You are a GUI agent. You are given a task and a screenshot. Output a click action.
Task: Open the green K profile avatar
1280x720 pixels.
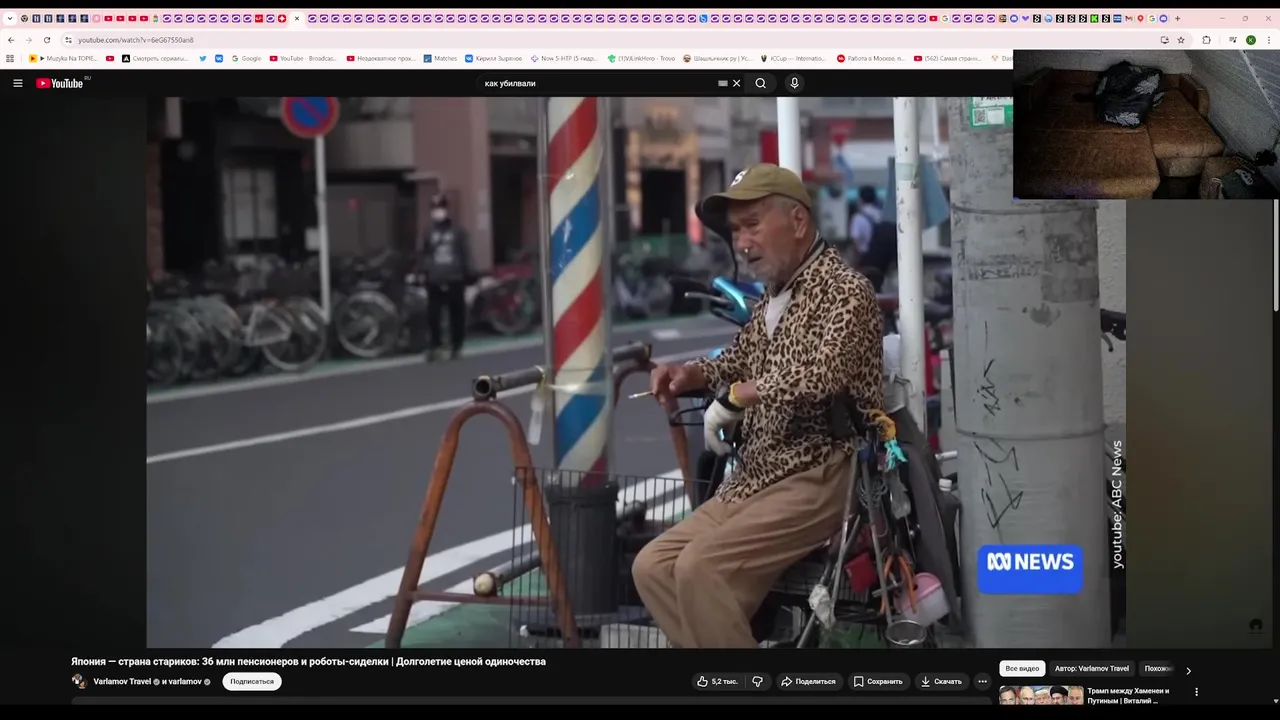coord(1250,40)
